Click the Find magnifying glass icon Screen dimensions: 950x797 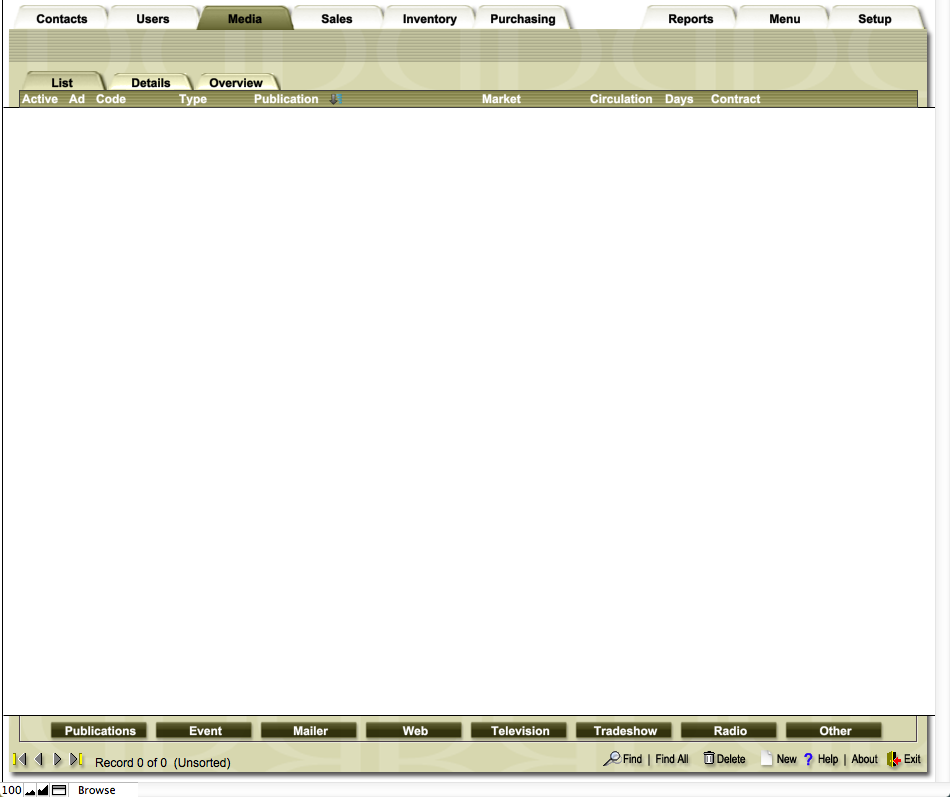click(611, 759)
